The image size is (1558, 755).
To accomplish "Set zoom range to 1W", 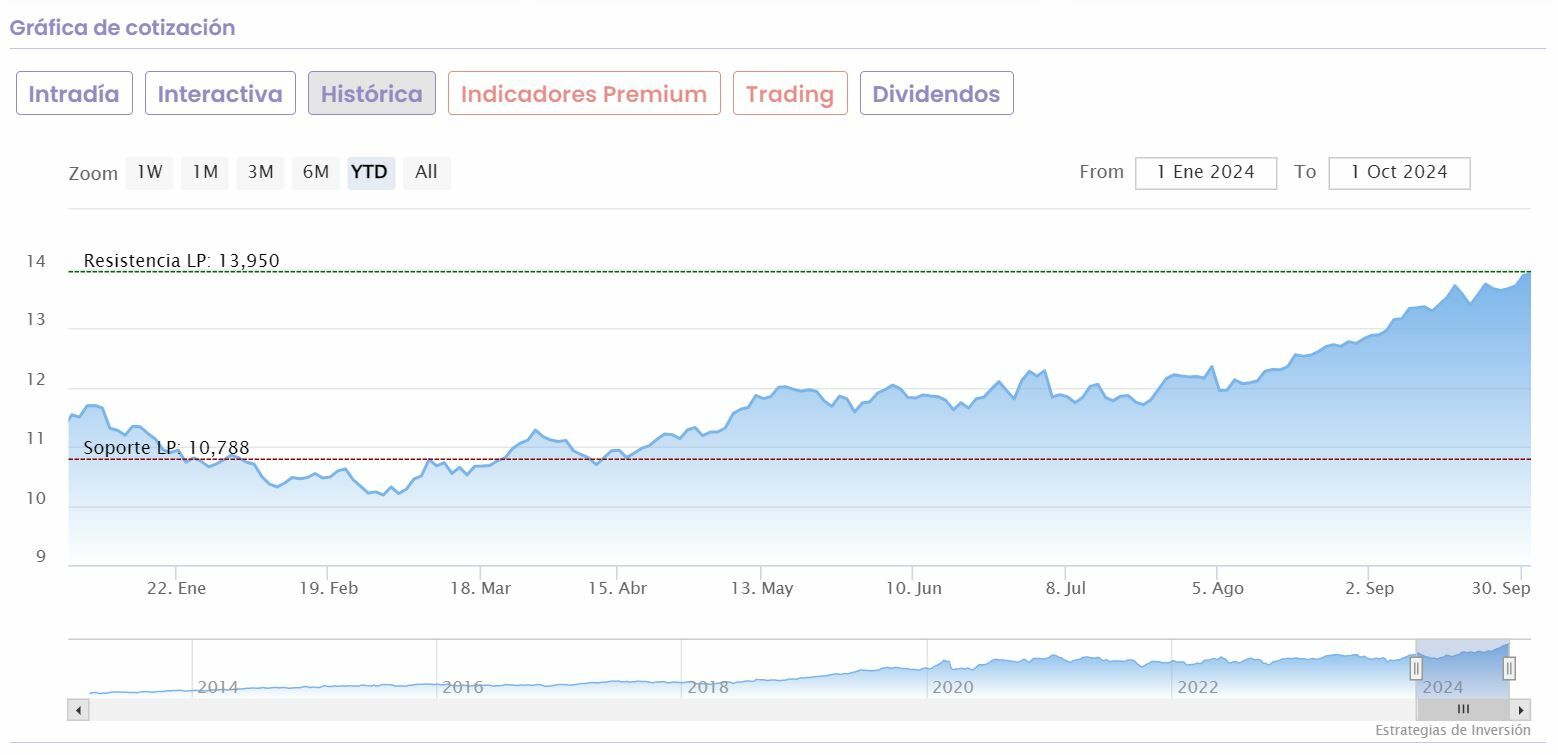I will point(150,172).
